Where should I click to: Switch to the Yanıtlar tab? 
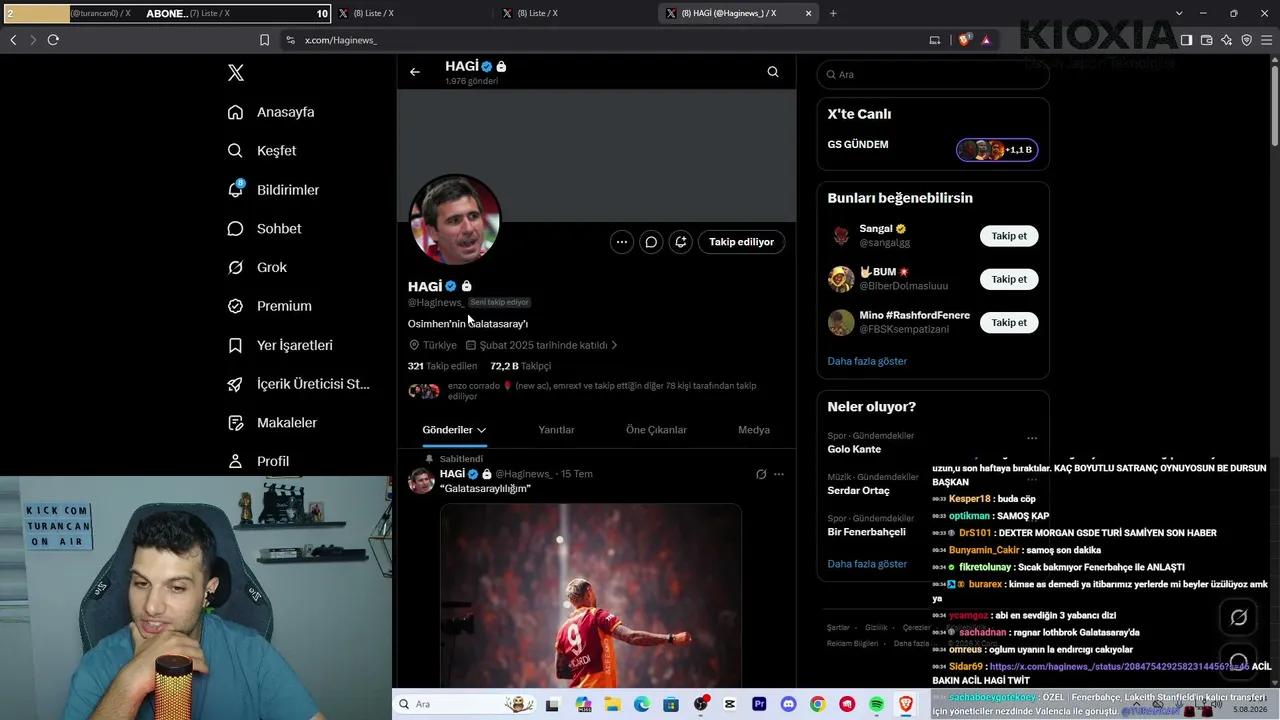[x=556, y=430]
